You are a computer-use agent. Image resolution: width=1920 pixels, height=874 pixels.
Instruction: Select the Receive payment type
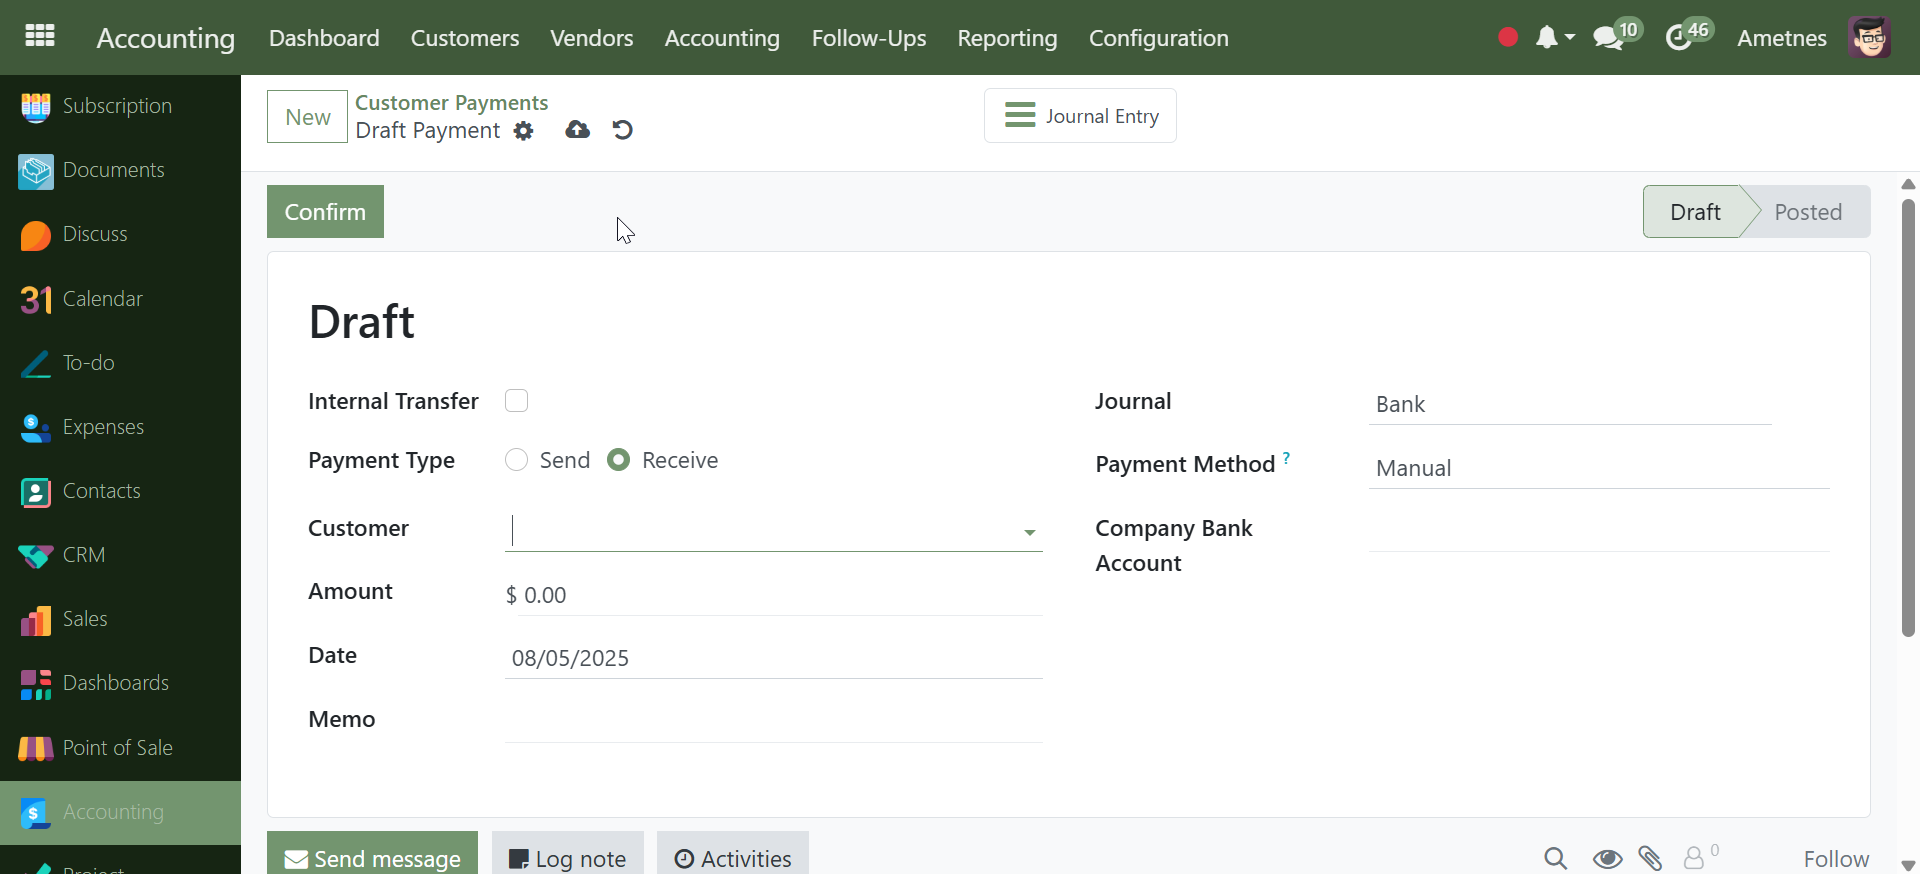point(619,460)
